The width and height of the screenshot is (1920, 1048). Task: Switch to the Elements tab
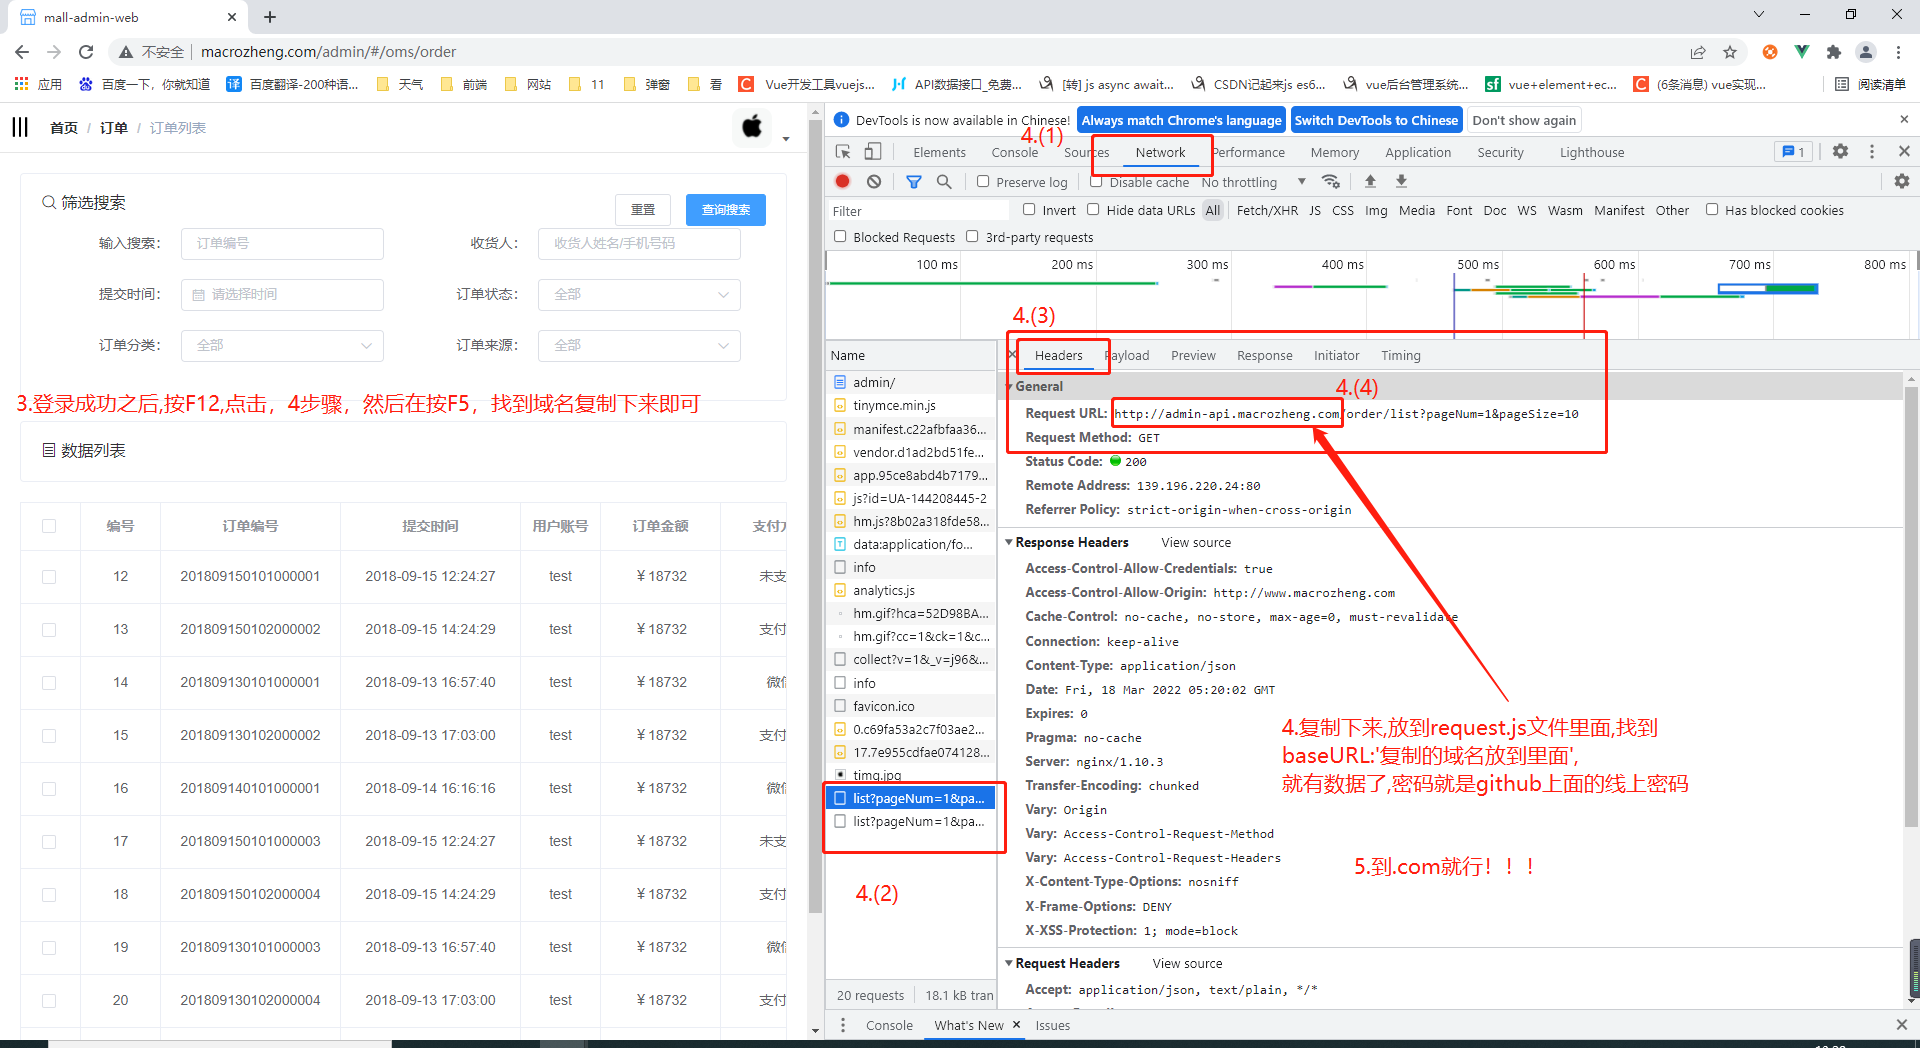tap(939, 152)
